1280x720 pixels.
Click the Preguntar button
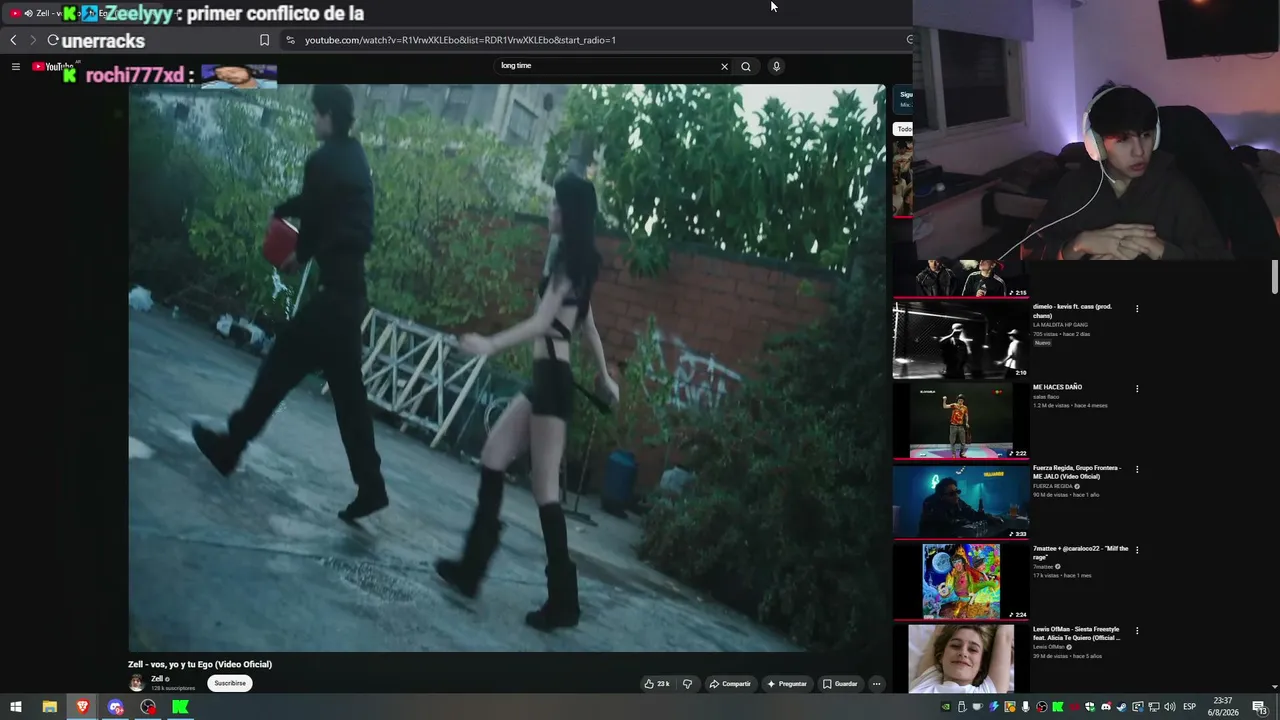click(787, 684)
